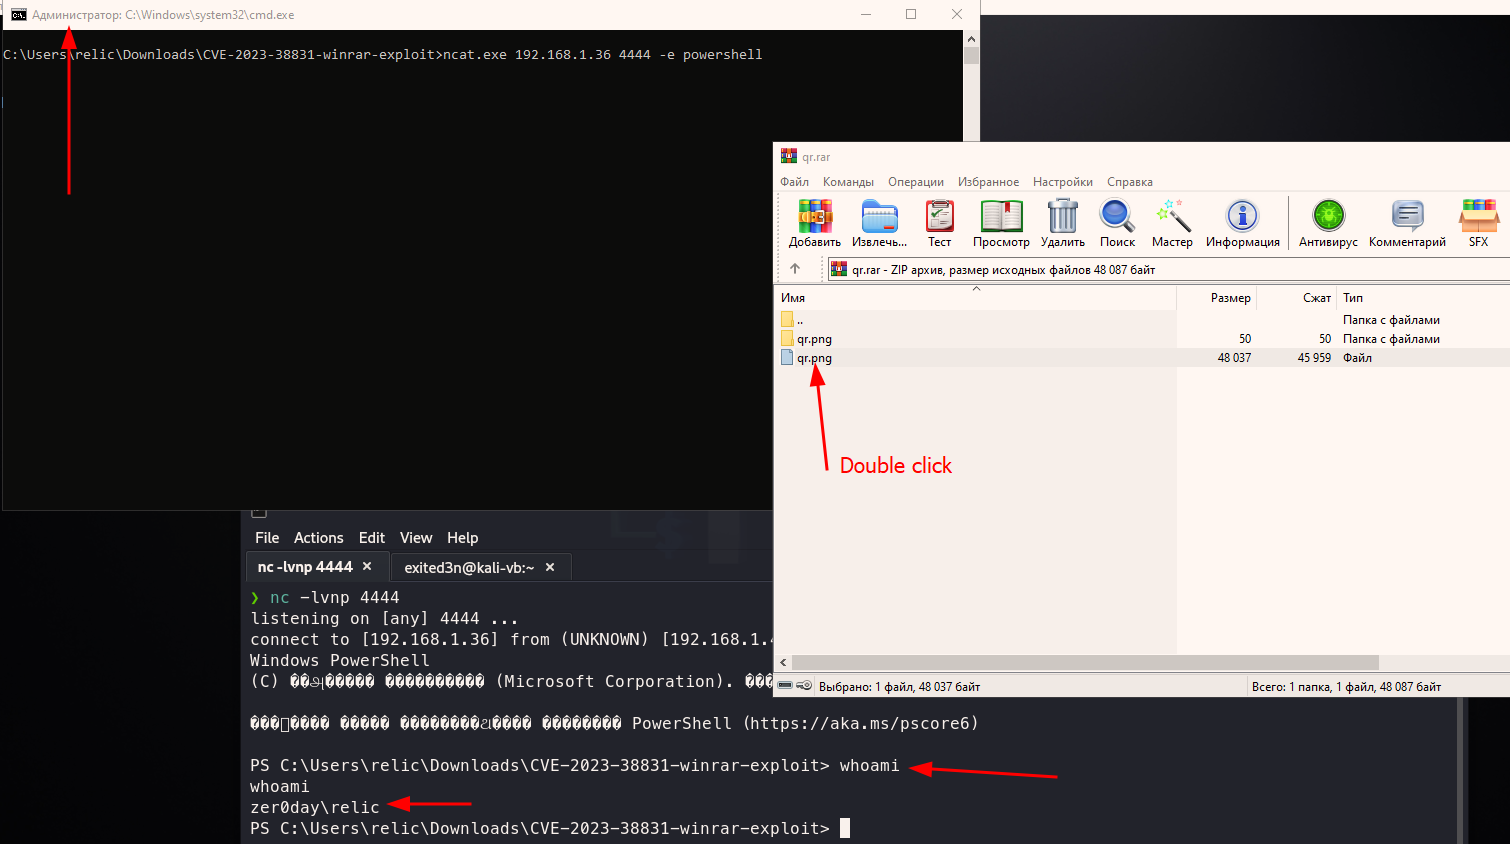Open the Настройки menu in WinRAR
The width and height of the screenshot is (1510, 844).
click(1063, 182)
